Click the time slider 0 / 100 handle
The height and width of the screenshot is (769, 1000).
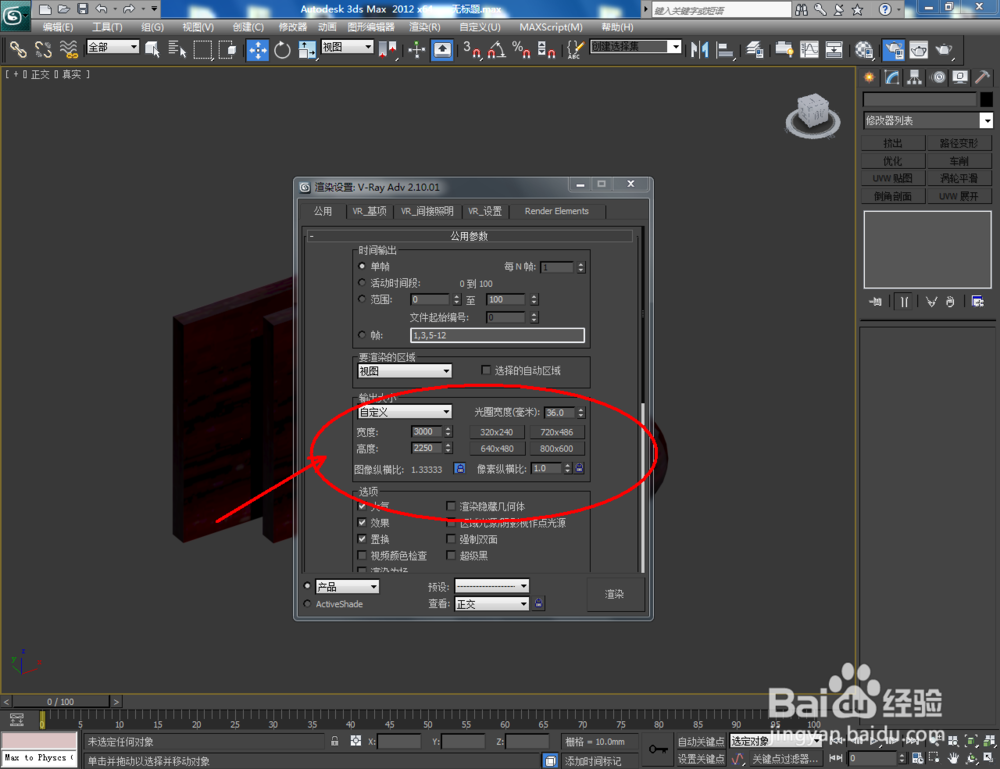pyautogui.click(x=61, y=701)
